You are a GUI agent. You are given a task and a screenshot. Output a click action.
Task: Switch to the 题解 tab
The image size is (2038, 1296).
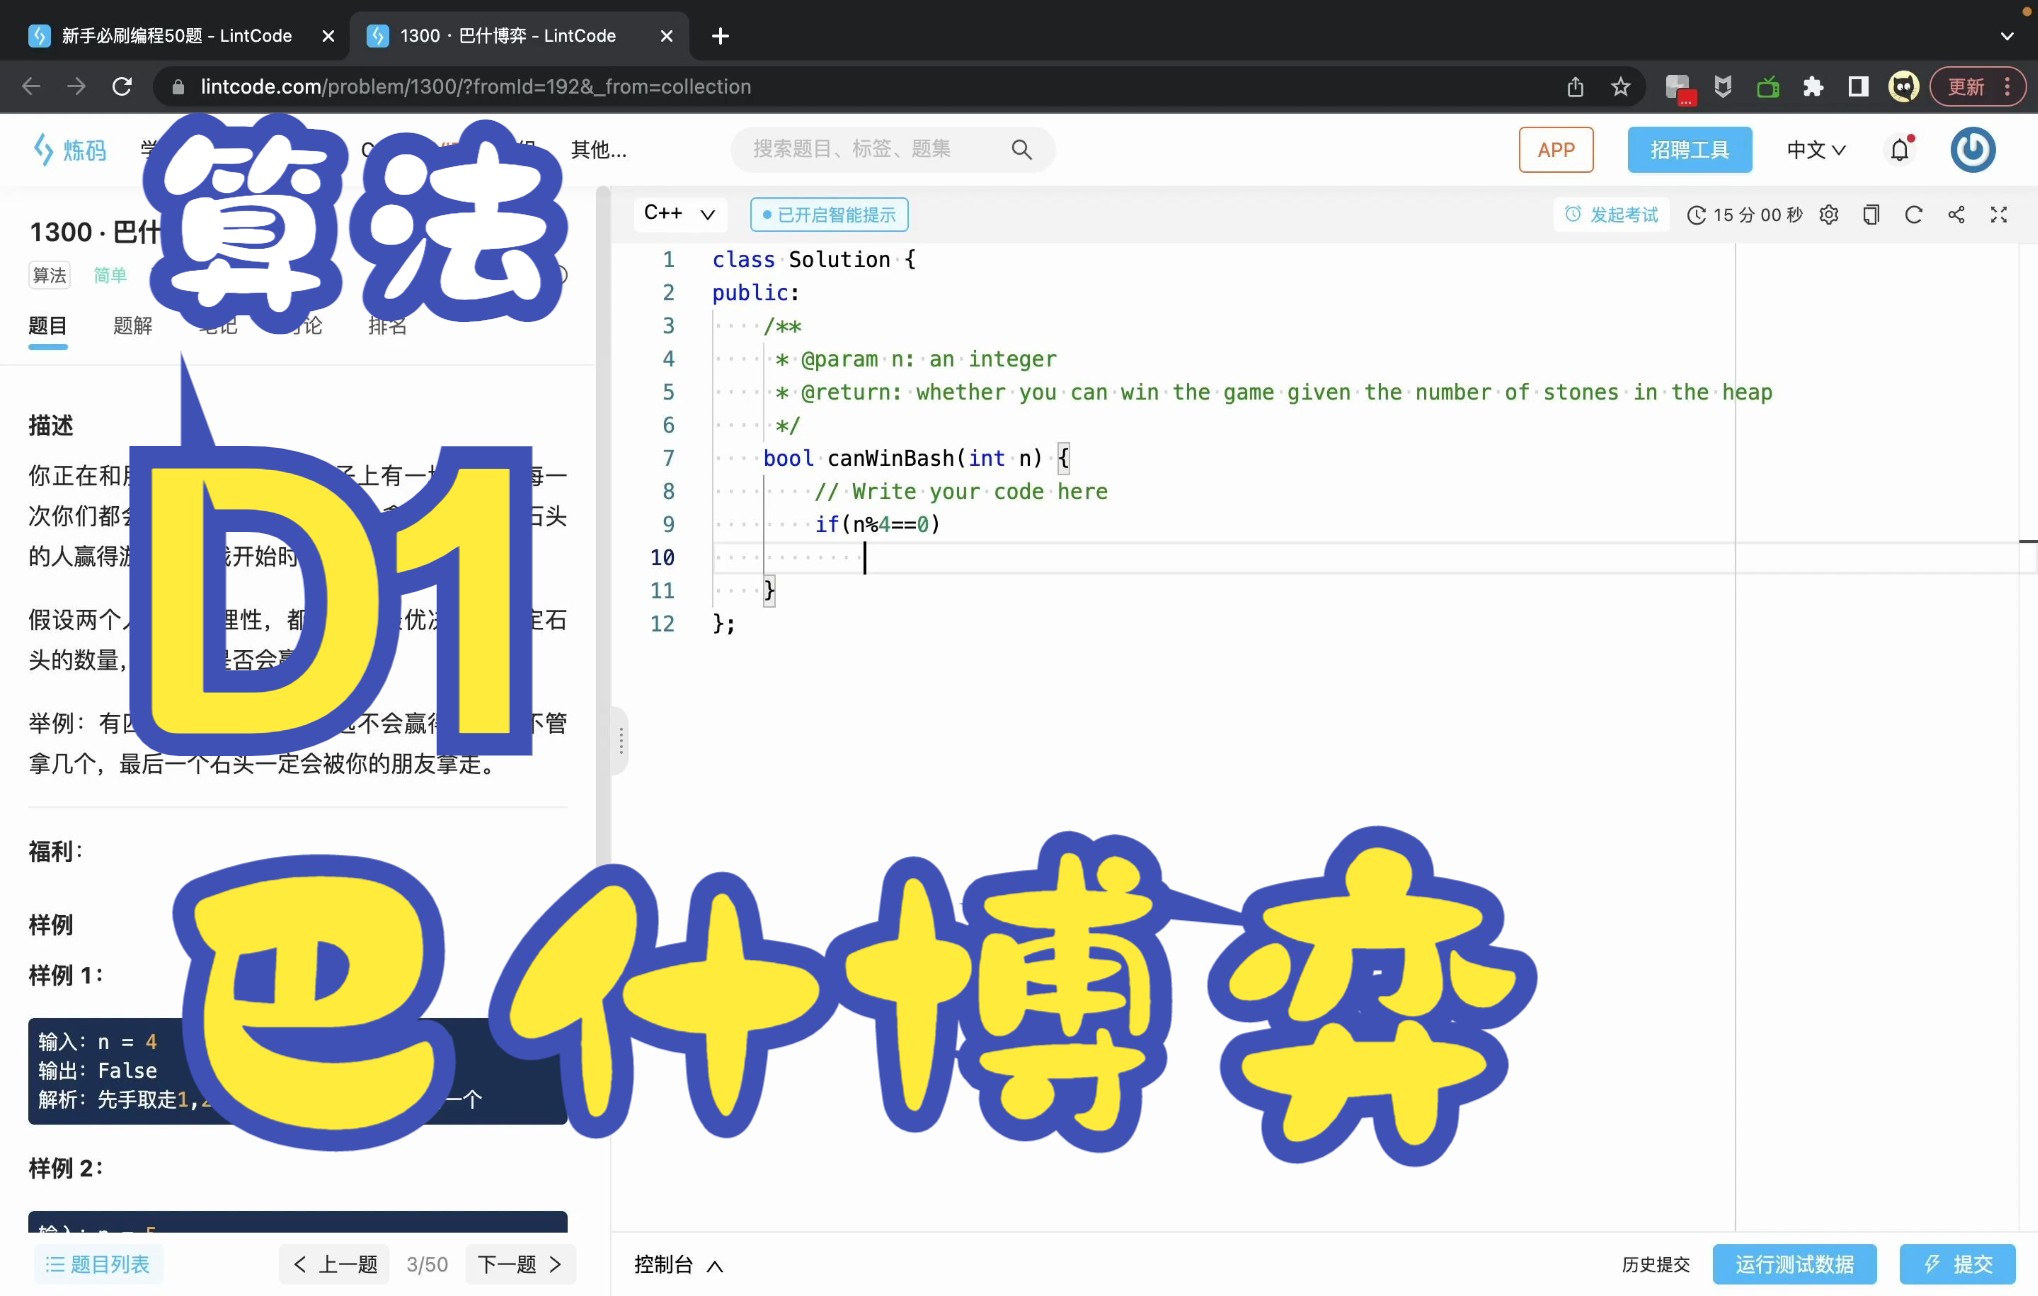(132, 326)
